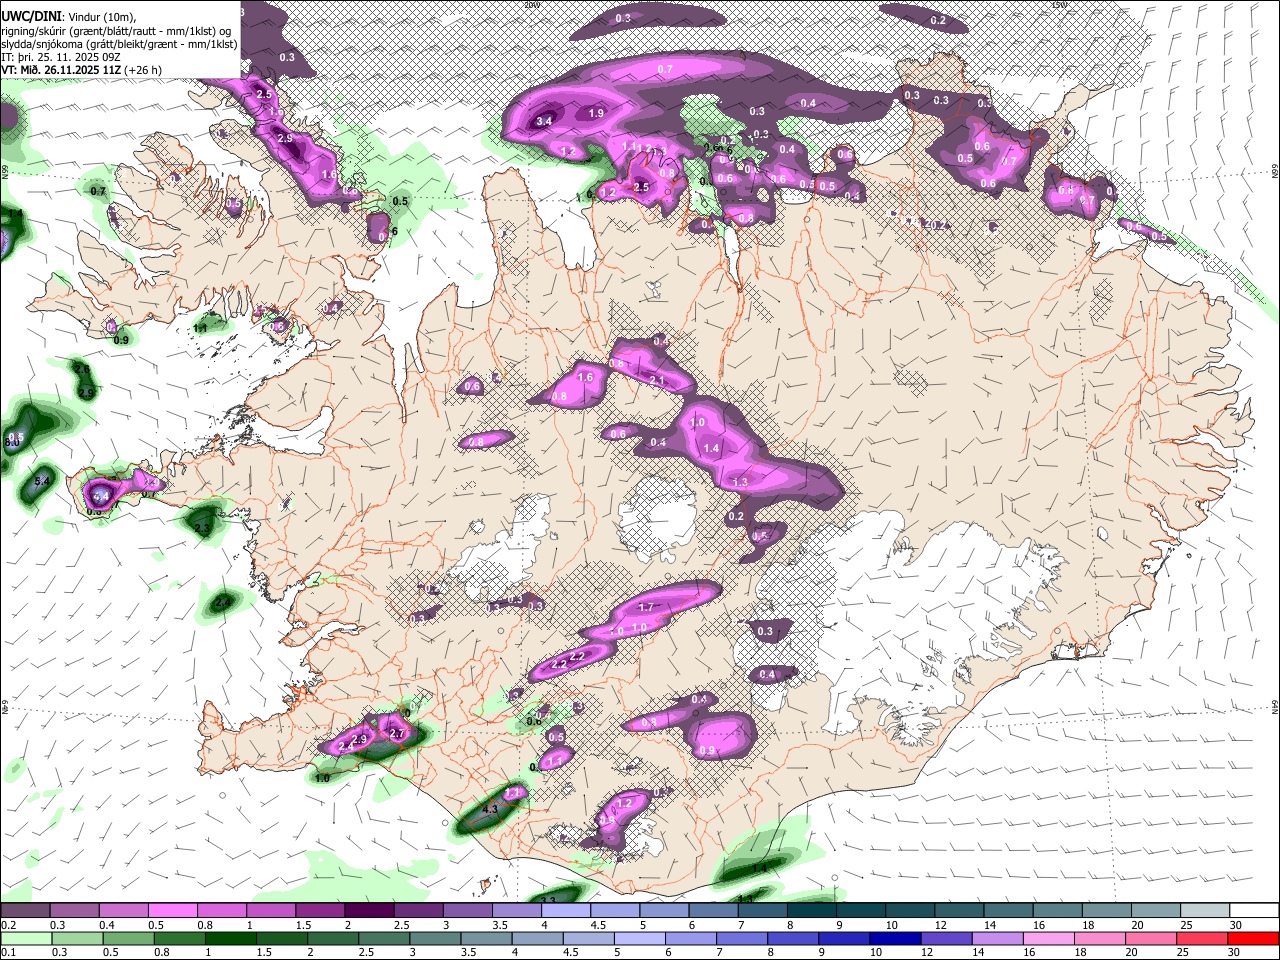Click the '8.0' value at the map's left edge
The width and height of the screenshot is (1280, 960).
point(13,440)
